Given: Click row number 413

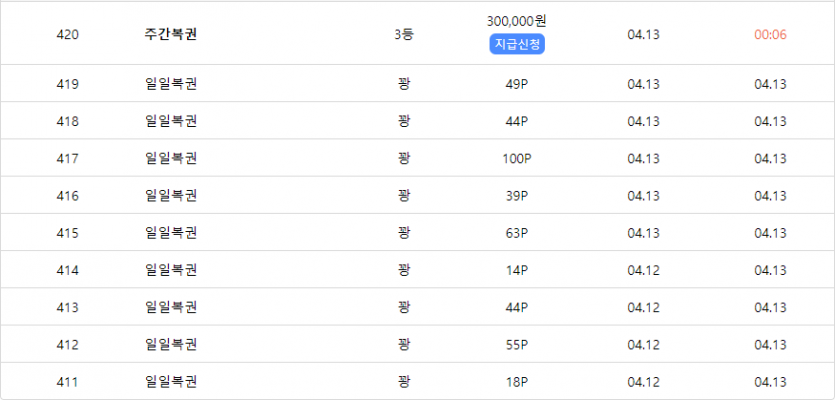Looking at the screenshot, I should click(x=68, y=308).
